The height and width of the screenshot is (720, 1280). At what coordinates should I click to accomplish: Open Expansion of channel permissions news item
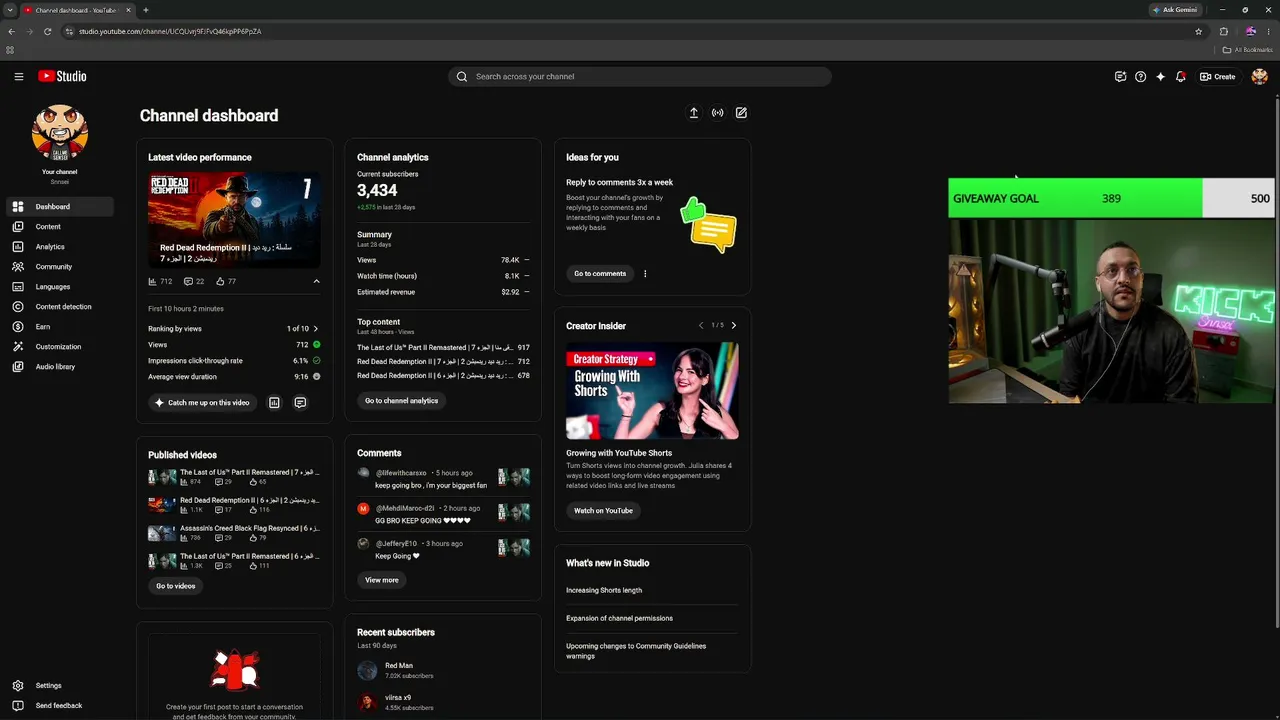point(619,618)
